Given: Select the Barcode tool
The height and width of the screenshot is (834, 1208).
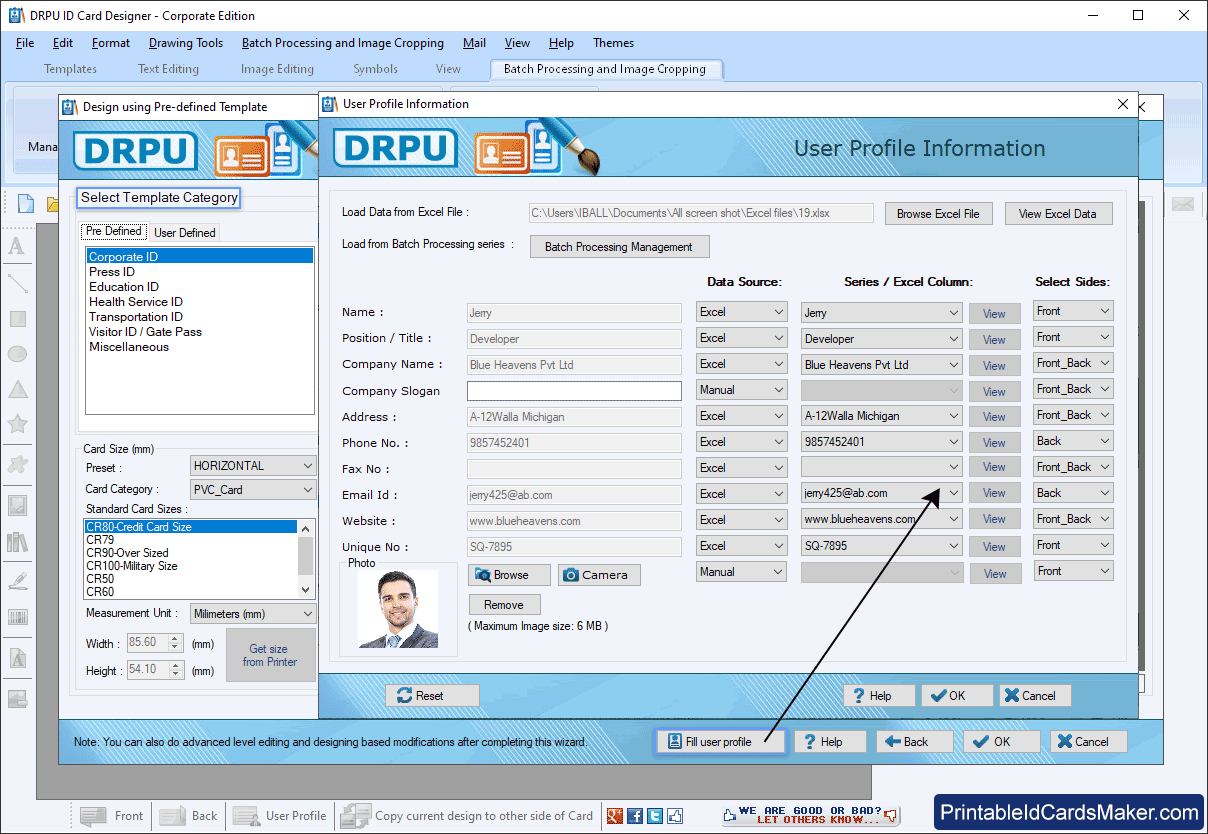Looking at the screenshot, I should pos(17,617).
